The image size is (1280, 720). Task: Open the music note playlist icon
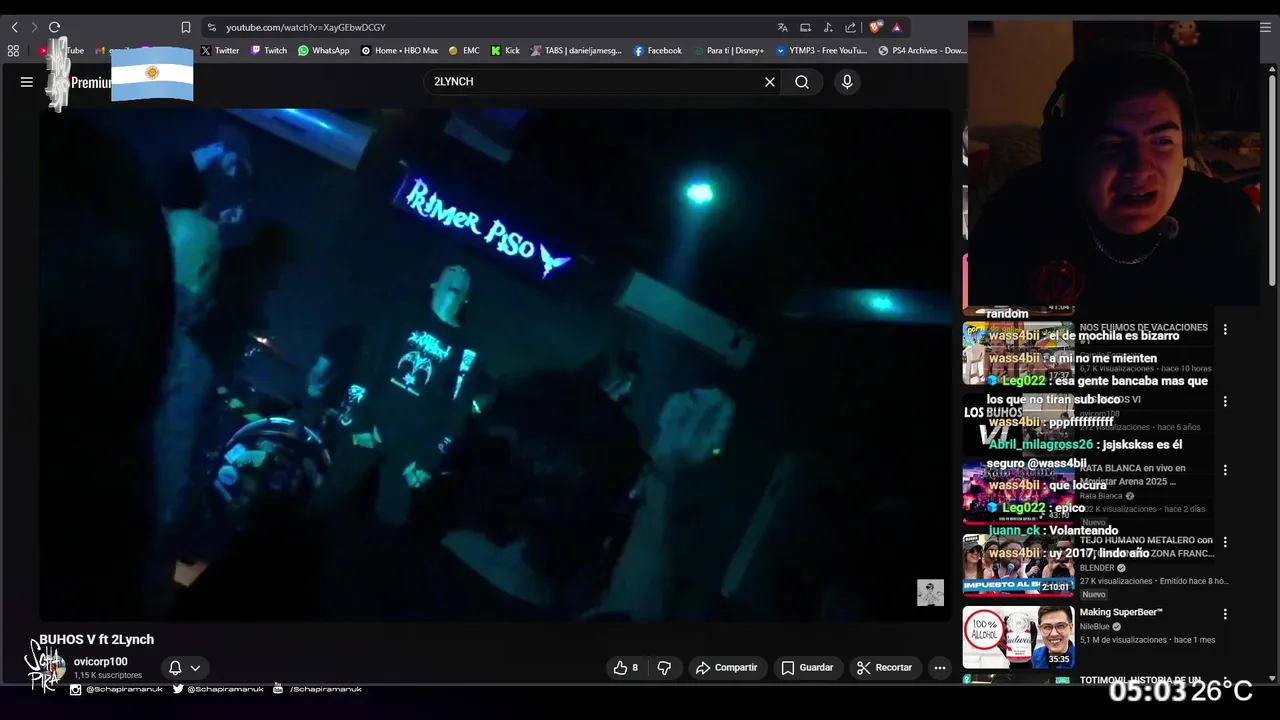[x=828, y=27]
